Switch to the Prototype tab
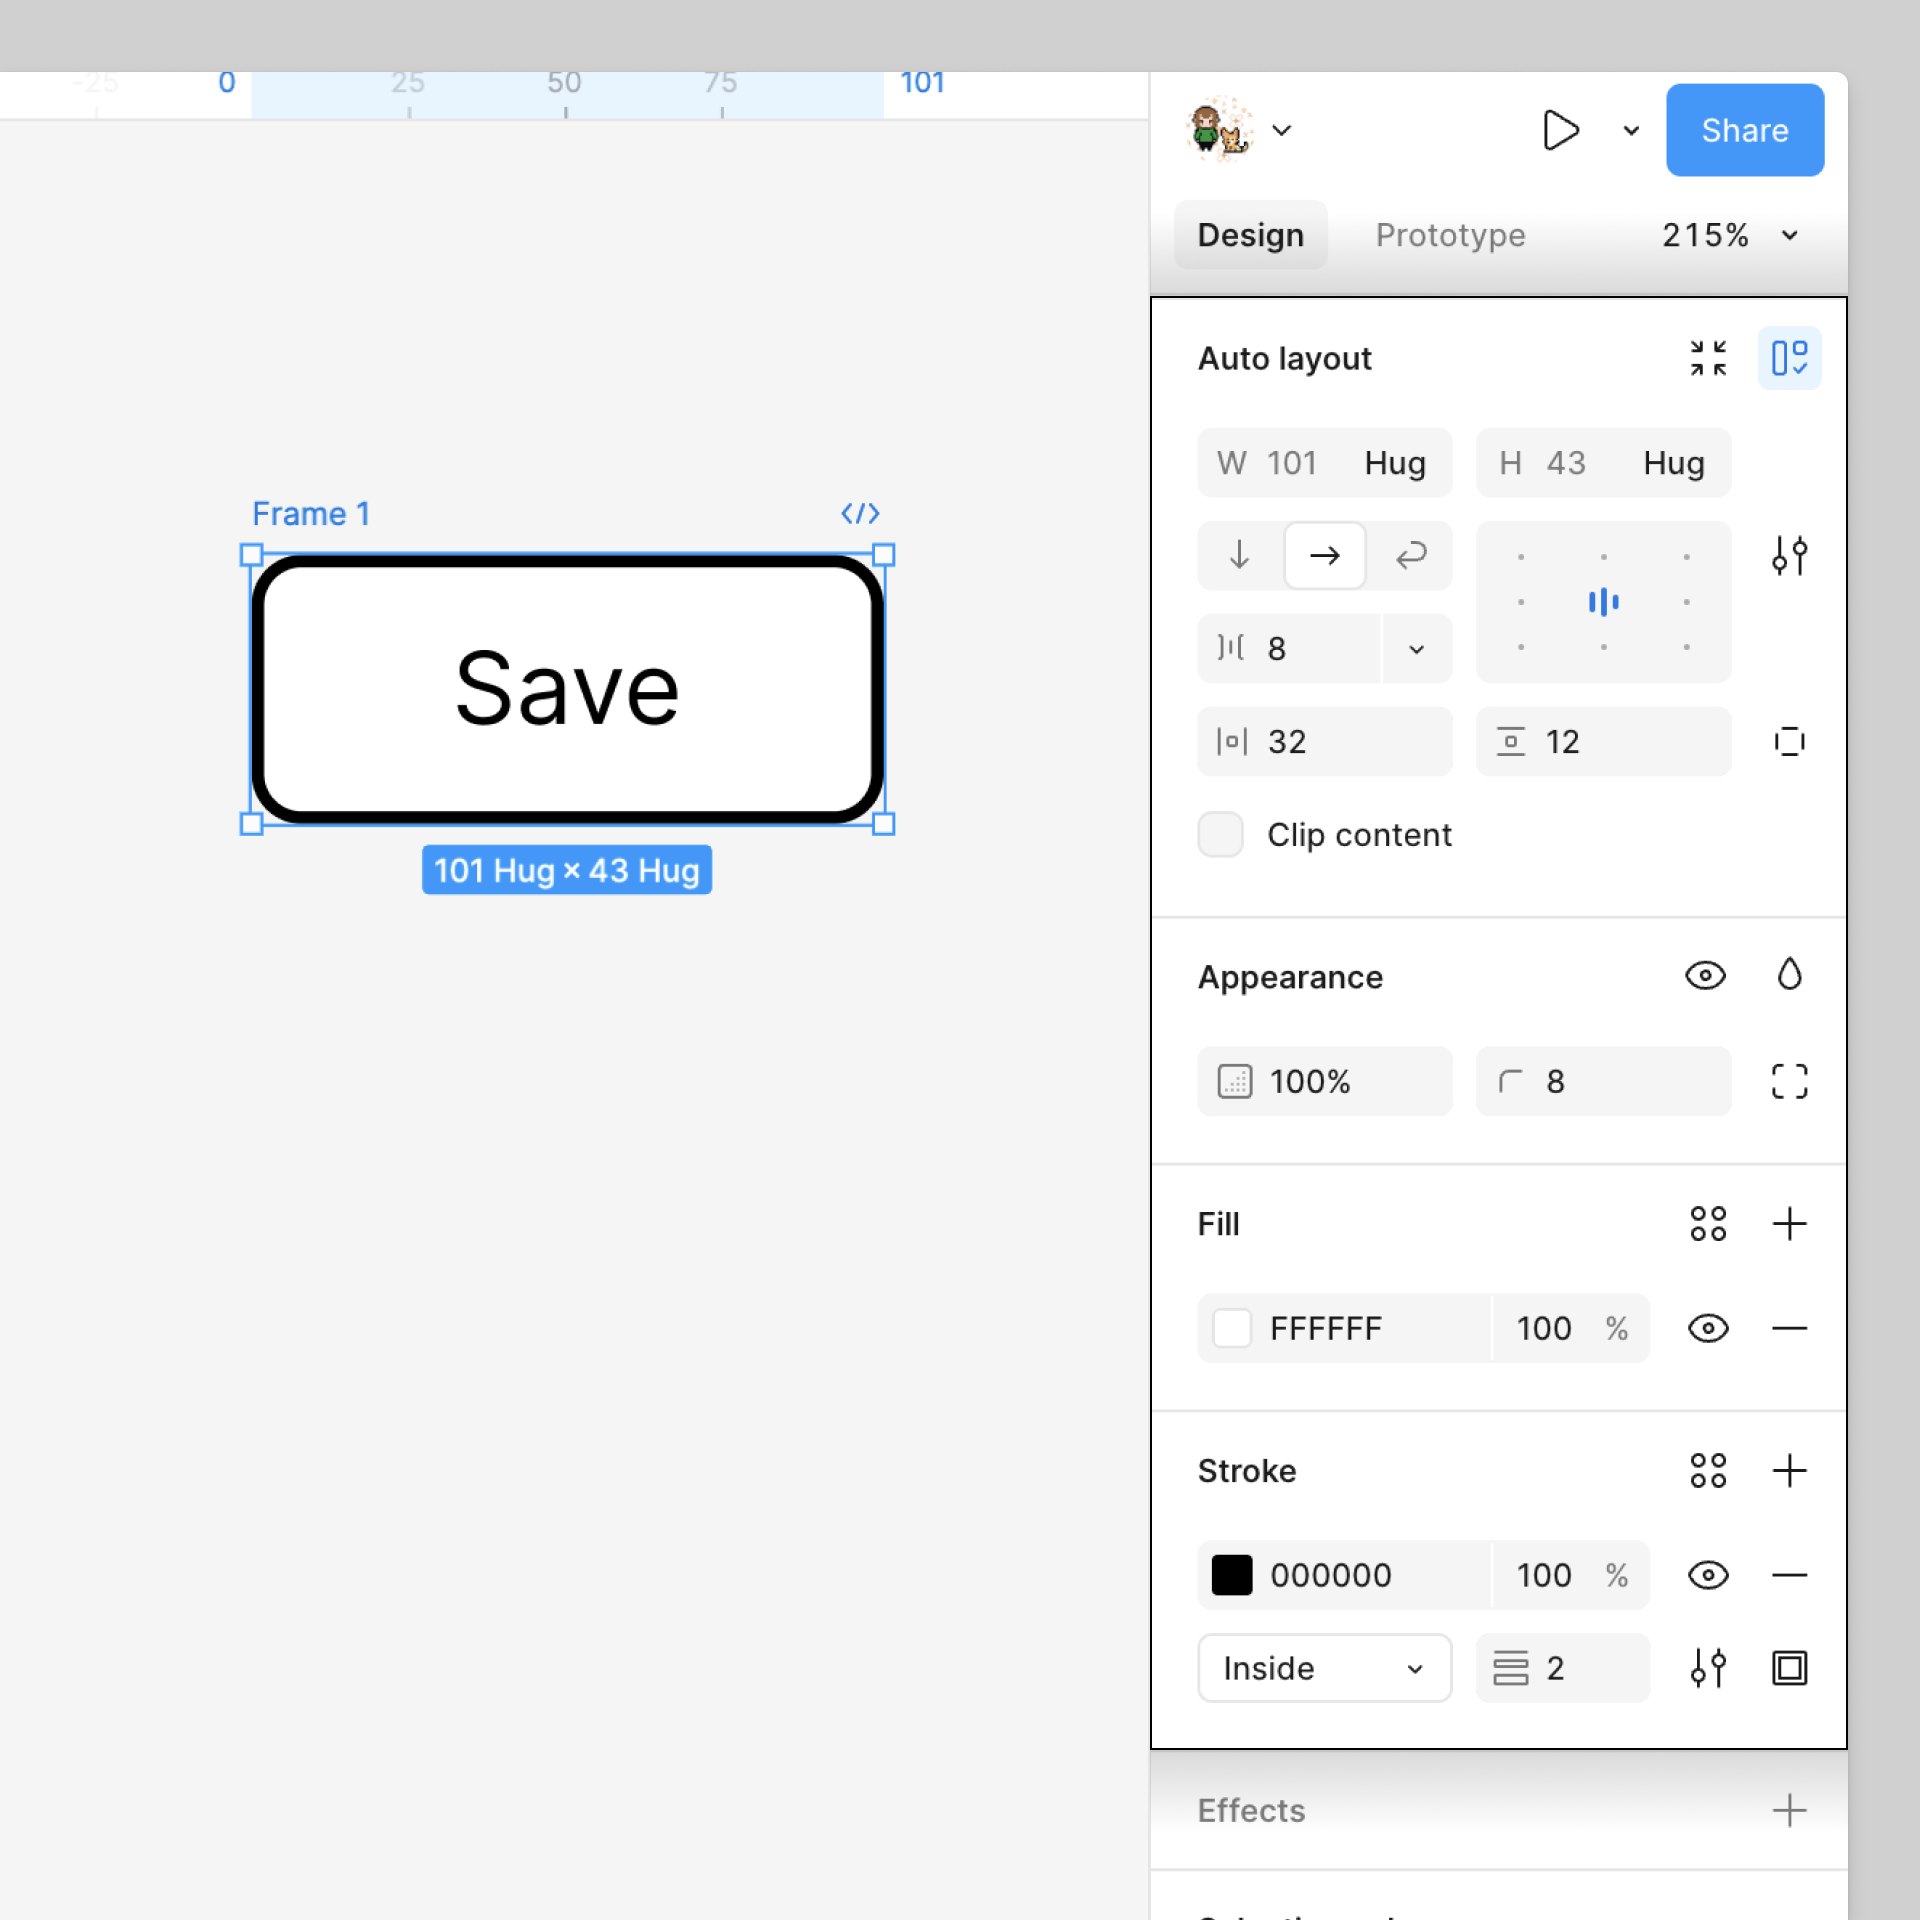 click(x=1450, y=235)
